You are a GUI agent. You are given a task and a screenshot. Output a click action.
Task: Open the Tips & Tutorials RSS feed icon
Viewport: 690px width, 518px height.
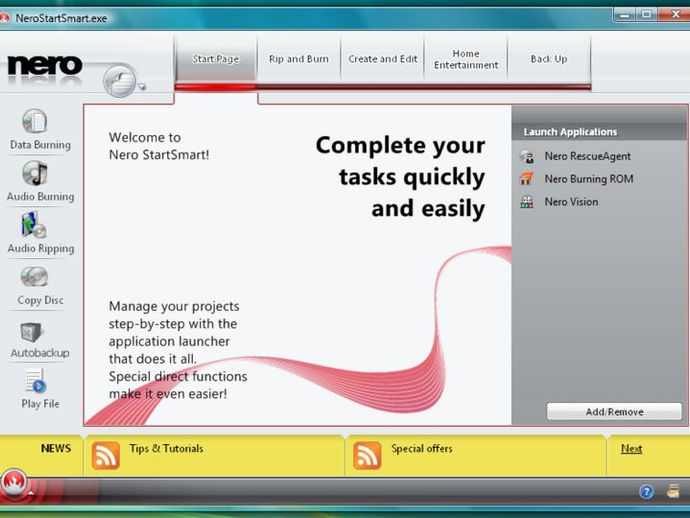[x=106, y=456]
